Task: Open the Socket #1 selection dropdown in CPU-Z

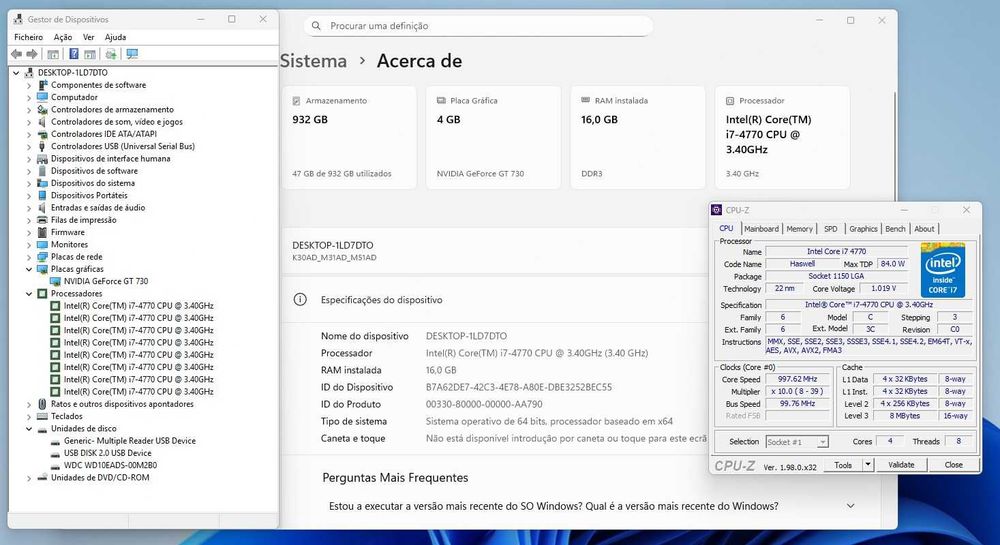Action: click(823, 442)
